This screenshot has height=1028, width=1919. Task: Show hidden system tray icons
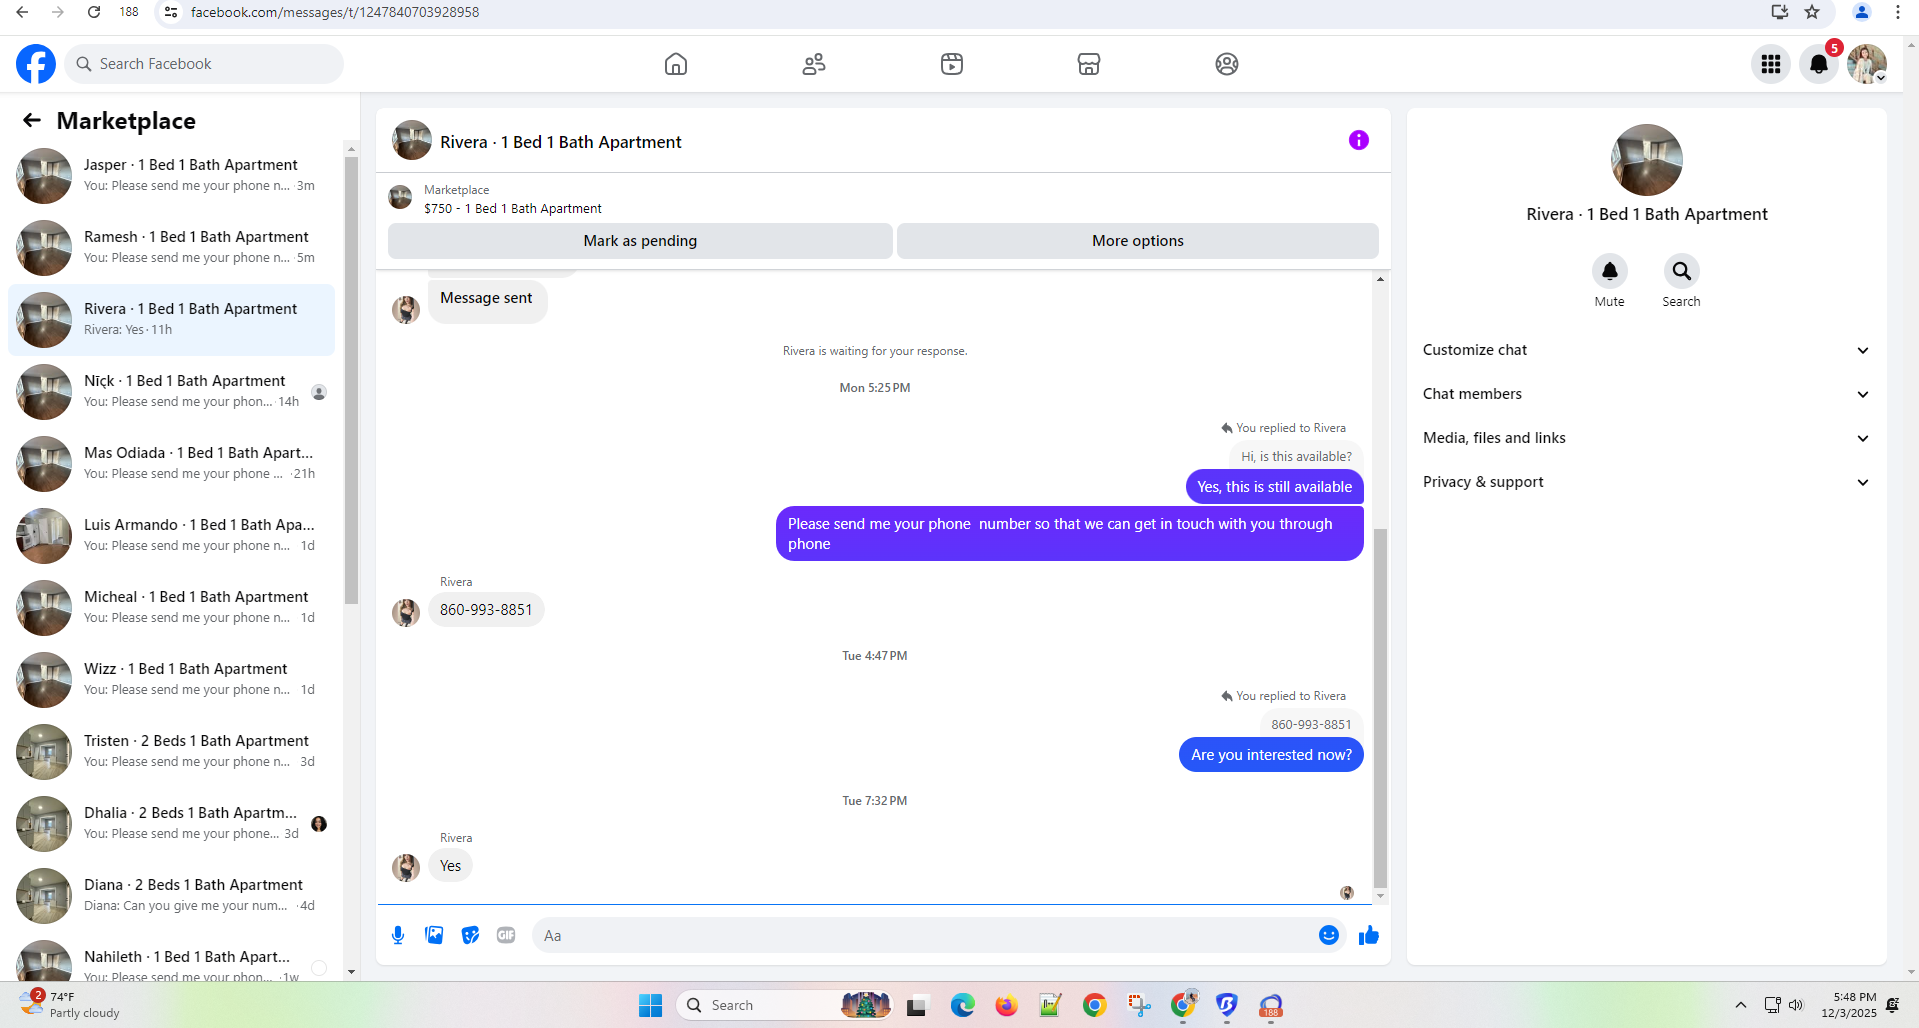(1741, 1005)
